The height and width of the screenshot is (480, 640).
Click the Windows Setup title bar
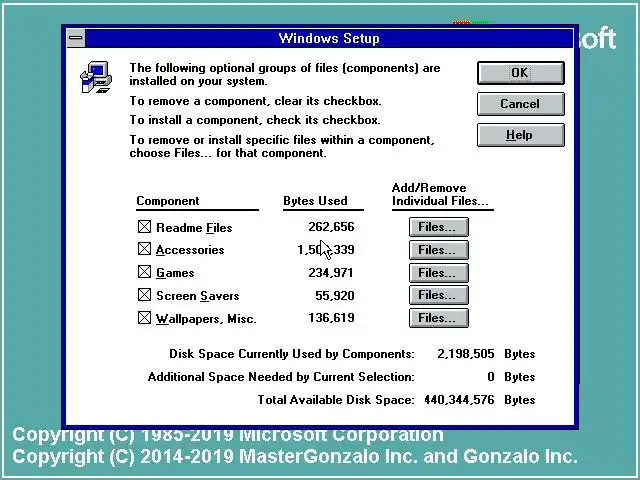point(329,38)
